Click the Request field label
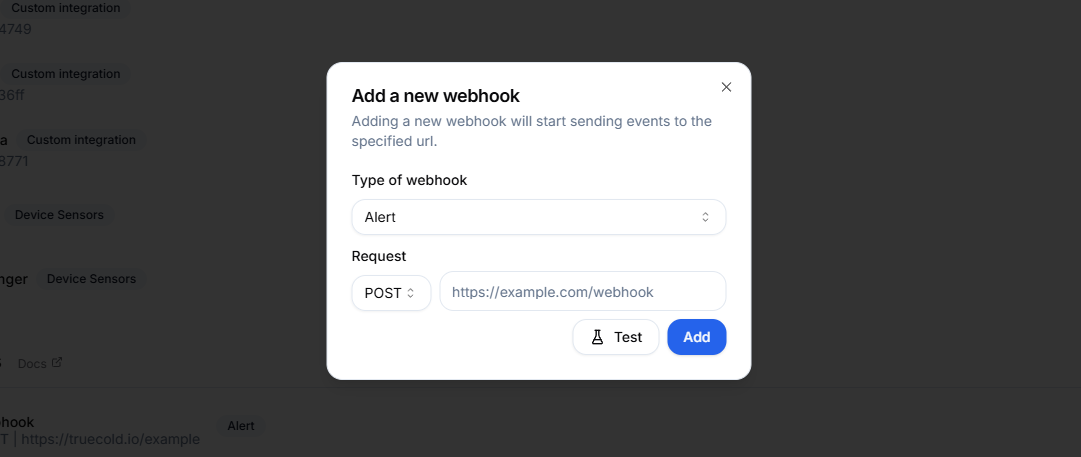 pos(378,256)
